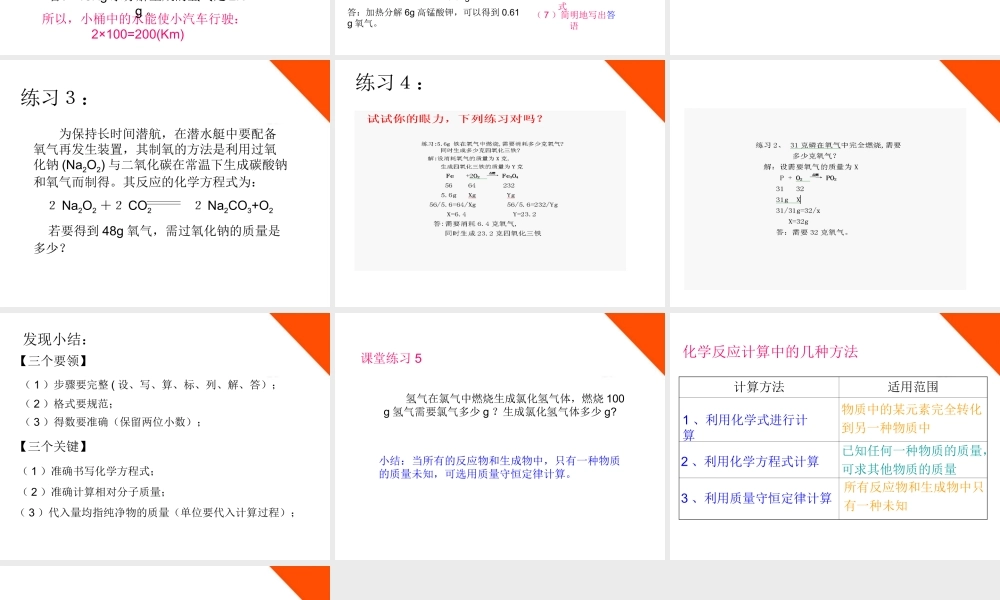Click the embedded Fe + 2O2 exercise image

click(x=490, y=191)
